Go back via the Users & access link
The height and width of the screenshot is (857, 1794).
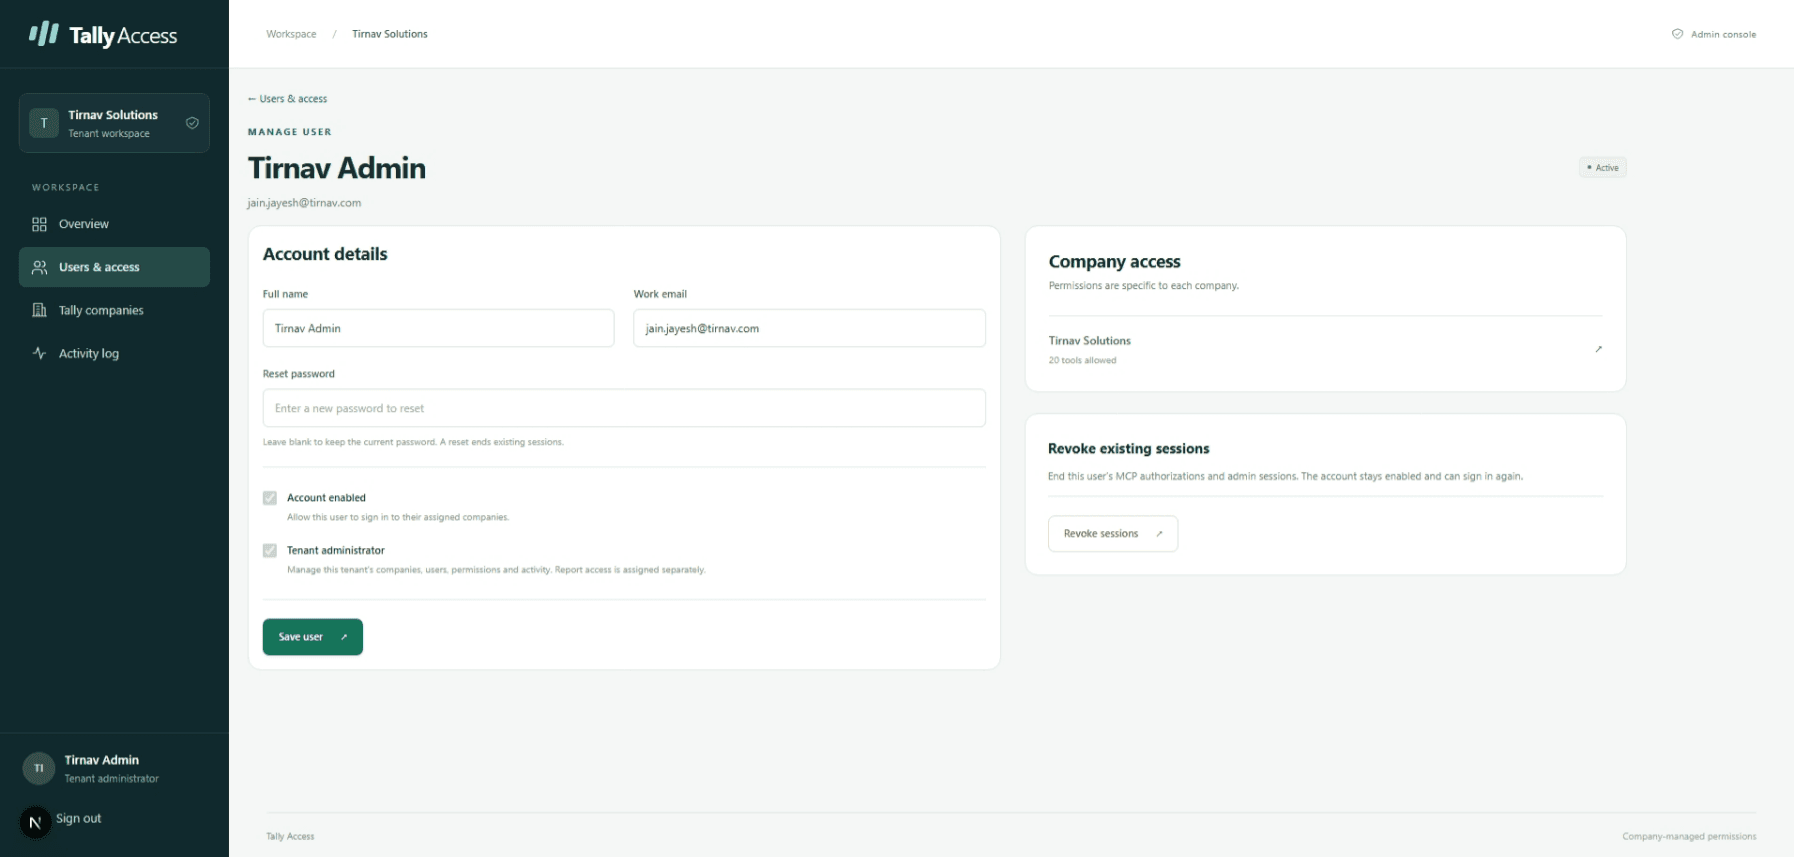click(x=288, y=99)
